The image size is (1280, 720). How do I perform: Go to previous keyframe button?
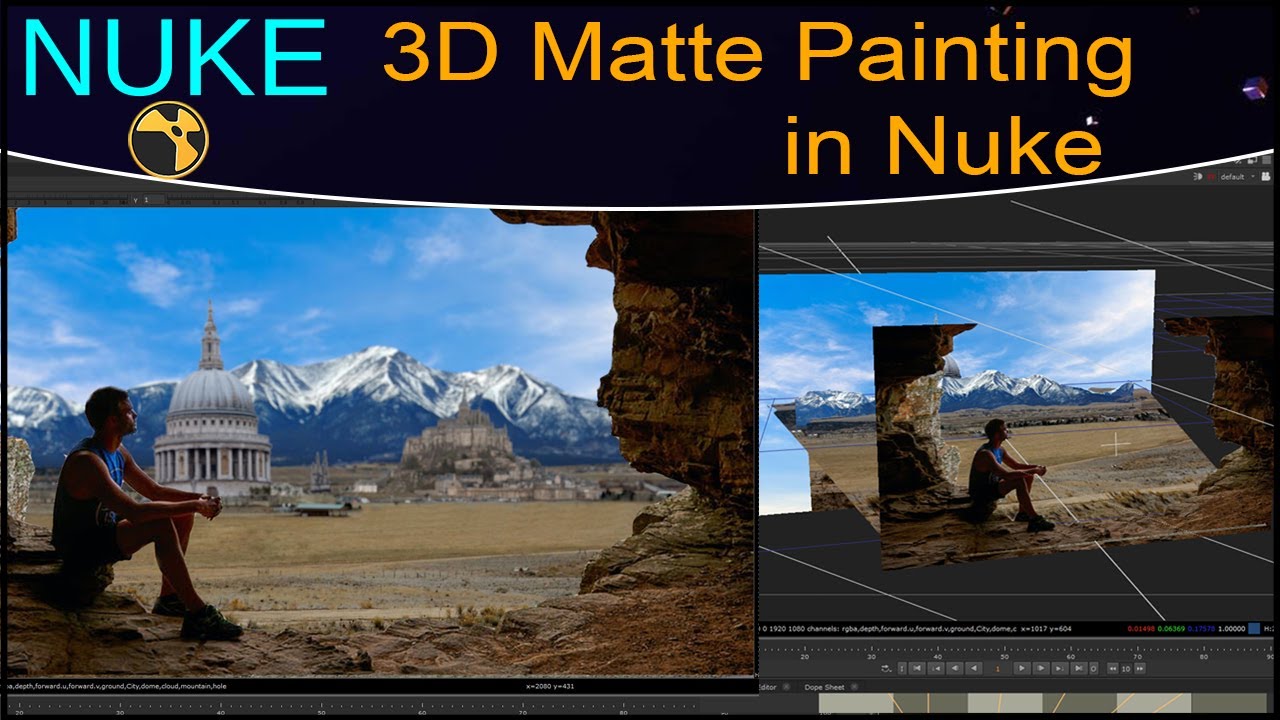pyautogui.click(x=936, y=668)
